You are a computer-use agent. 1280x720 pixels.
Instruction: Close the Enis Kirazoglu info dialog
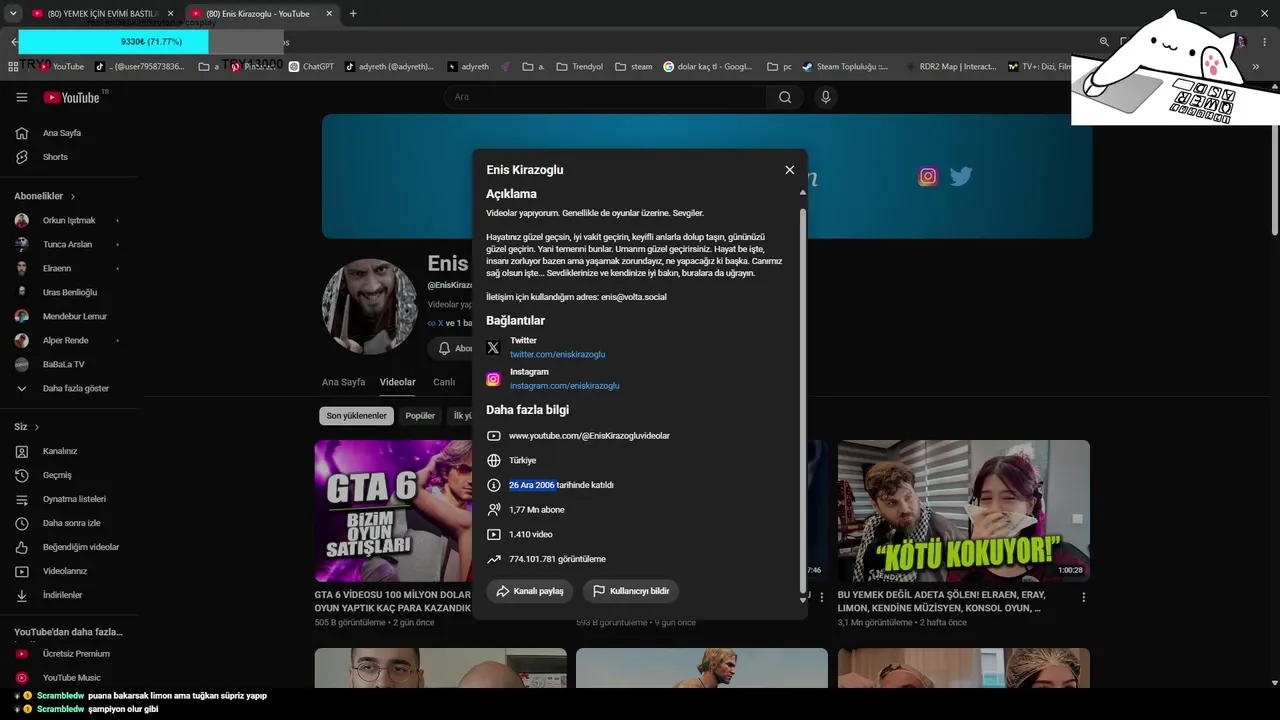pos(790,170)
